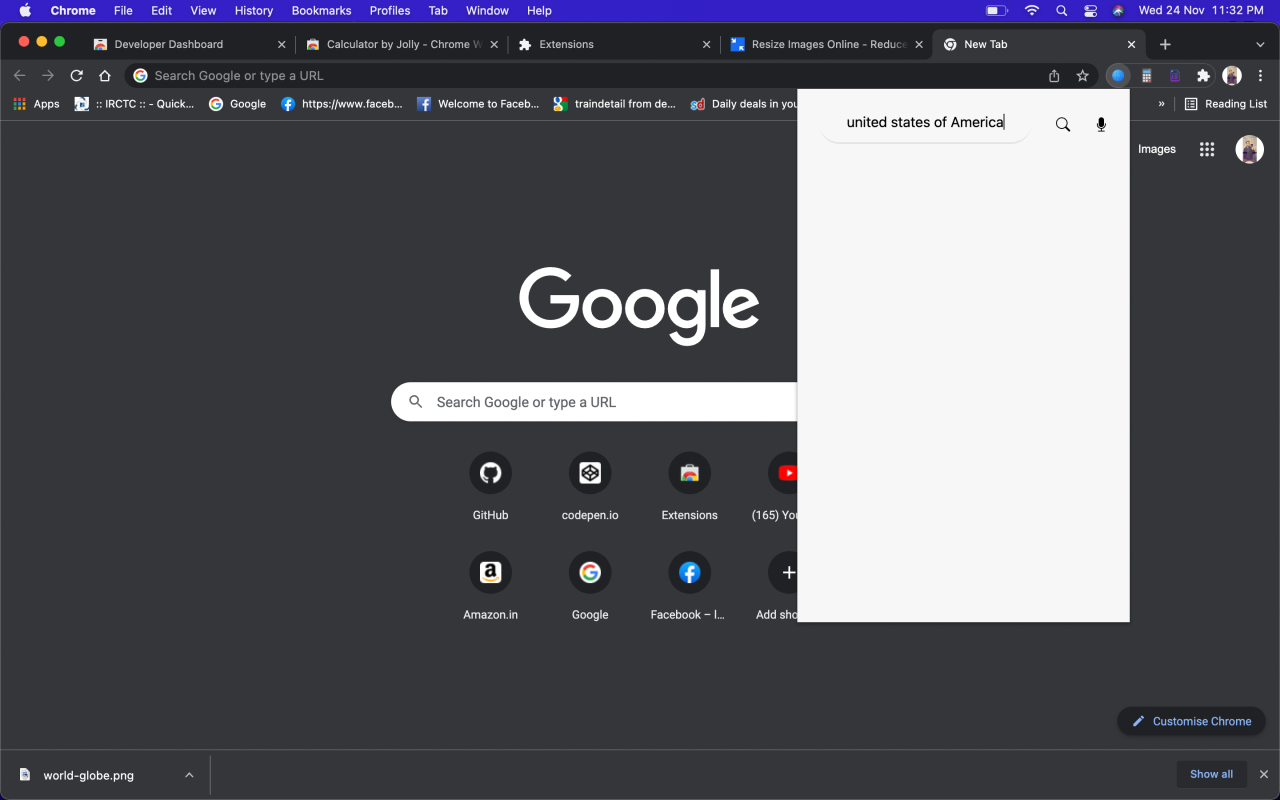Click the share page icon in the address bar
The width and height of the screenshot is (1280, 800).
pos(1054,76)
